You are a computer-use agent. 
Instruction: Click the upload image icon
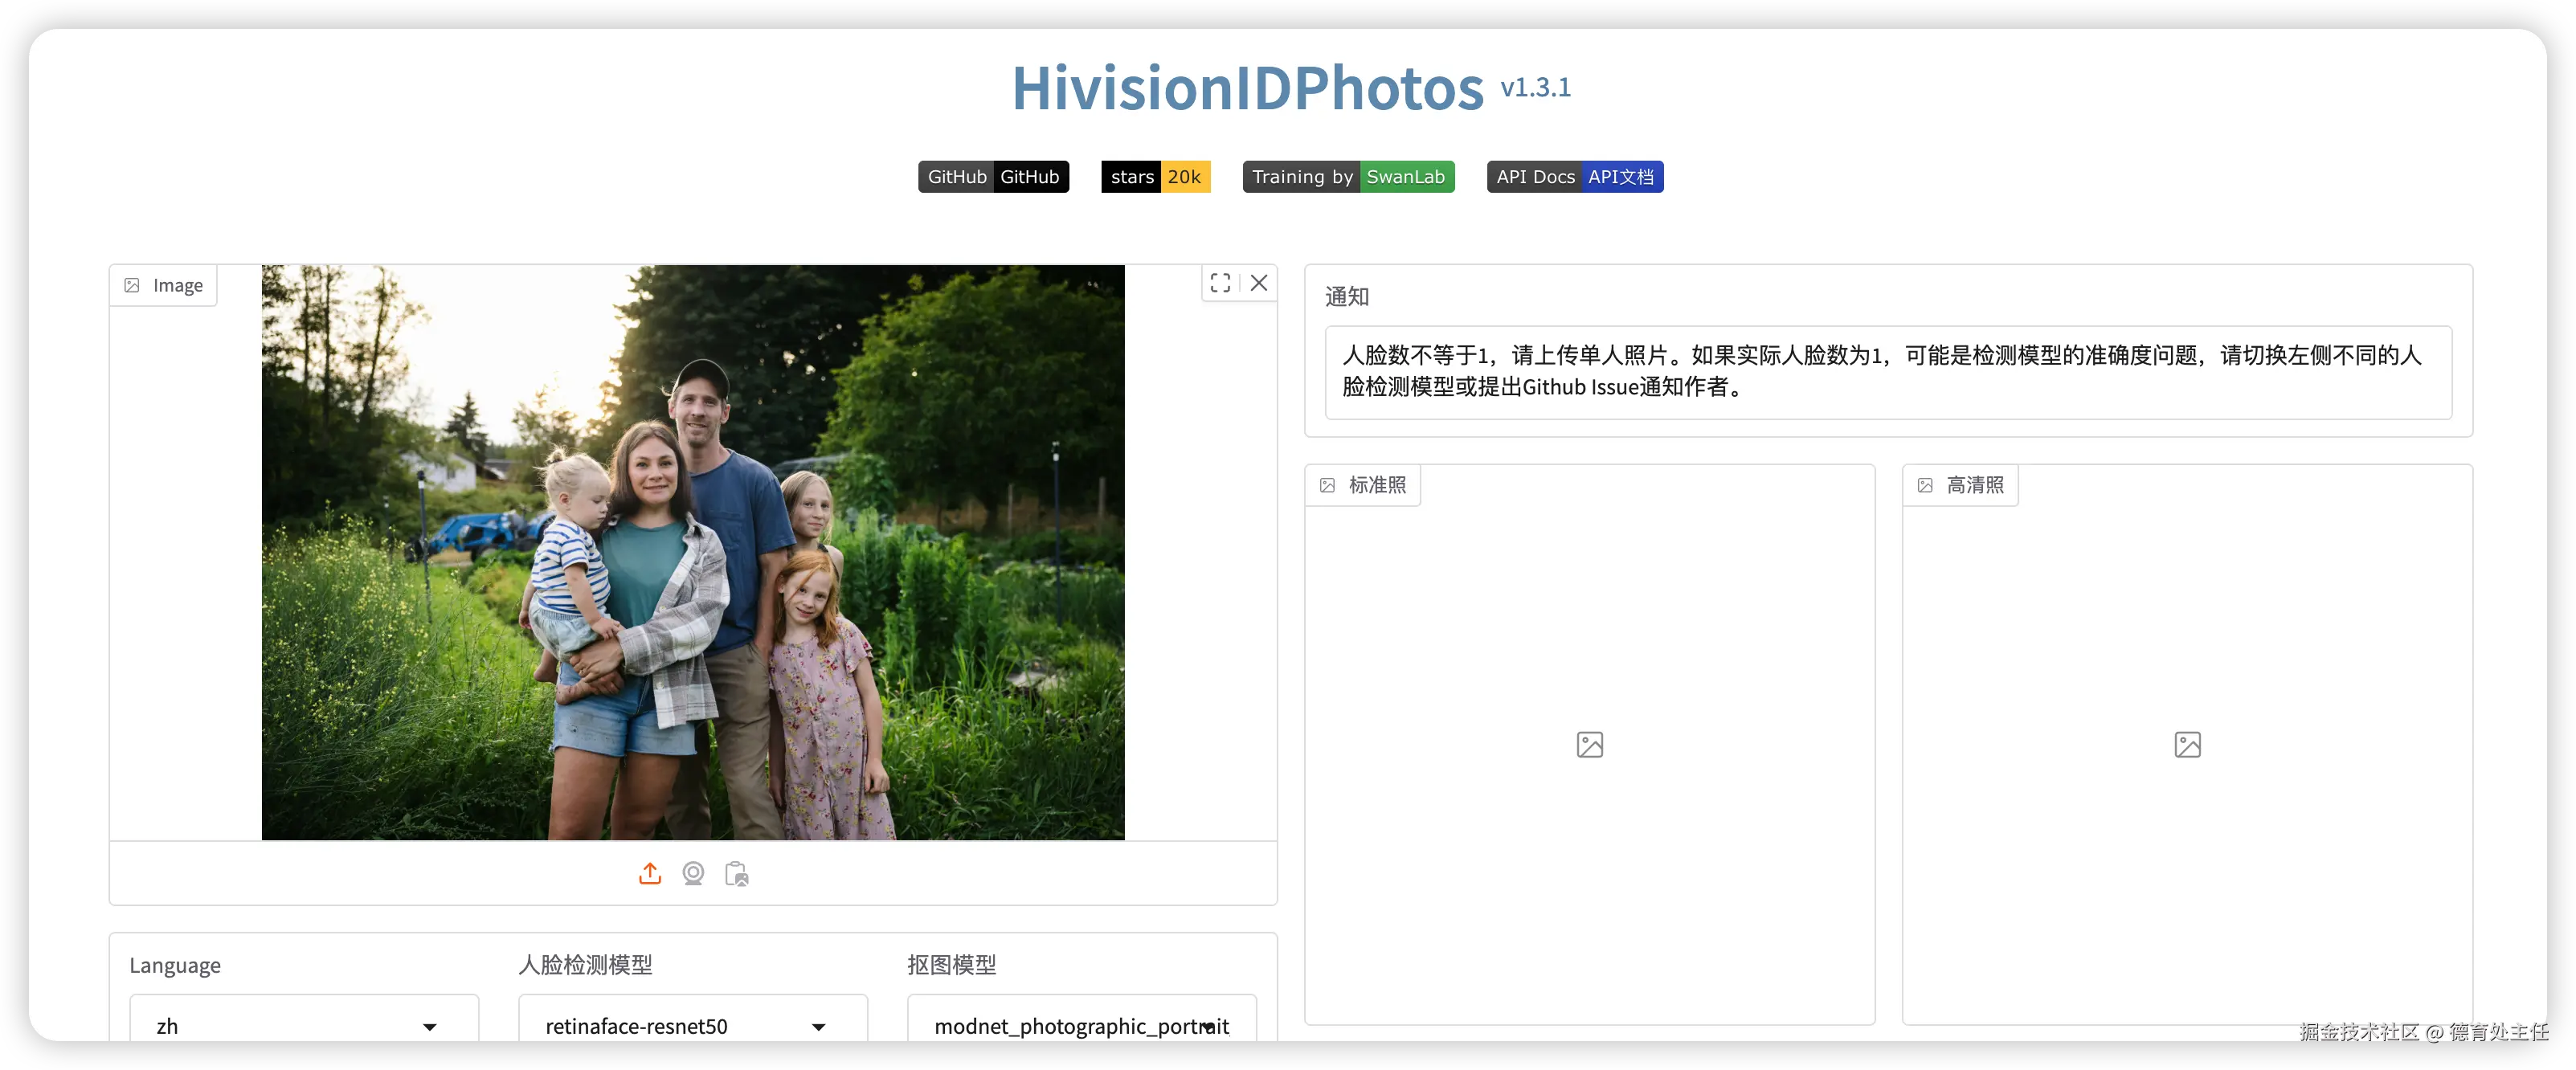(x=650, y=873)
